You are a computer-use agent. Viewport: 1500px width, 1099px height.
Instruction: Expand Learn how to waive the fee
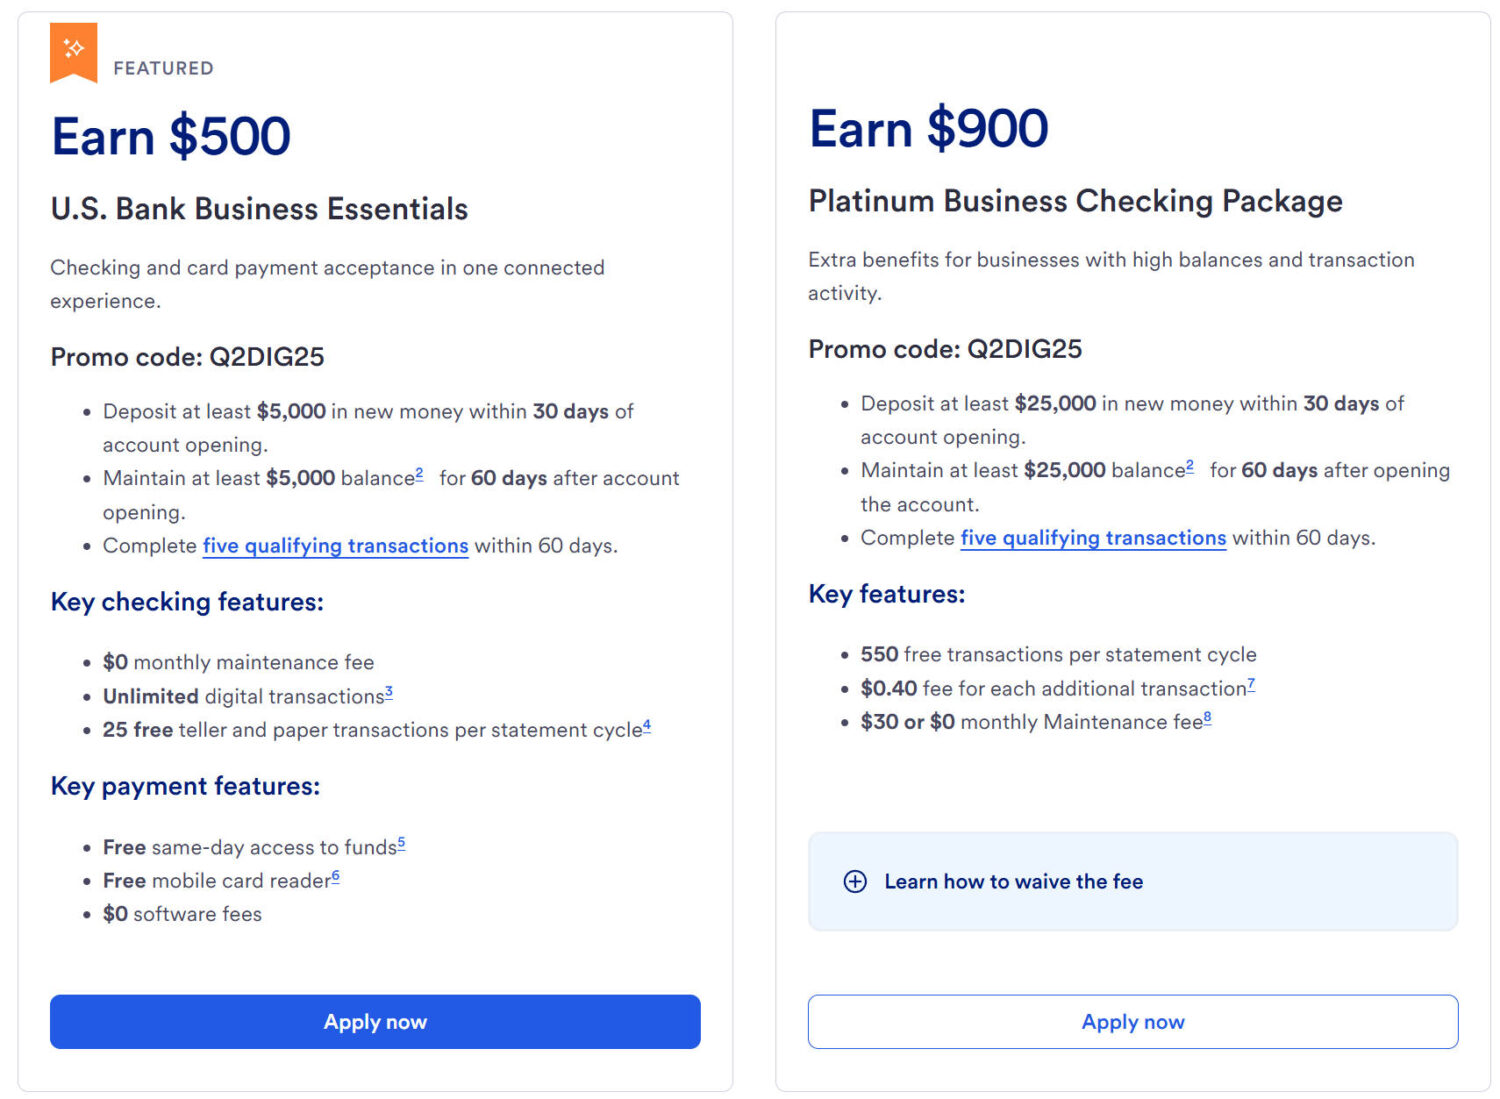1013,881
